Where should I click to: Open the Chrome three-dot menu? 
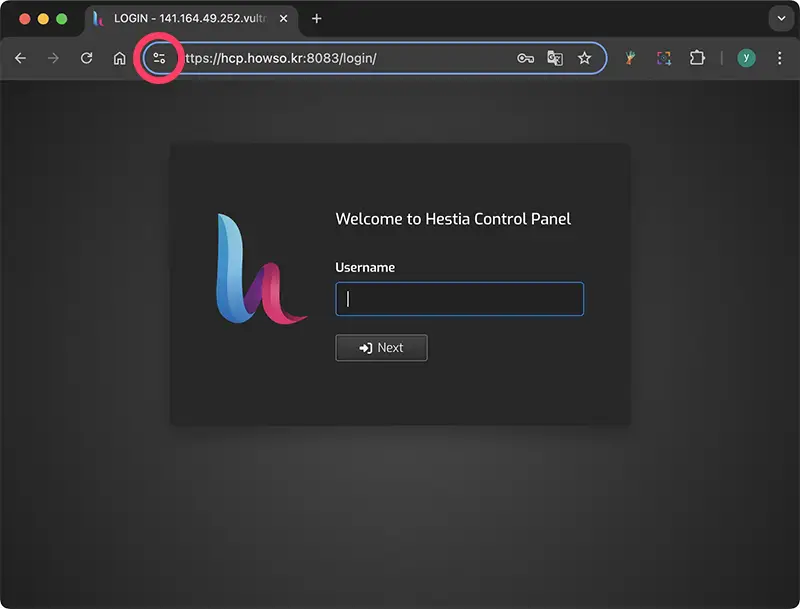(780, 58)
